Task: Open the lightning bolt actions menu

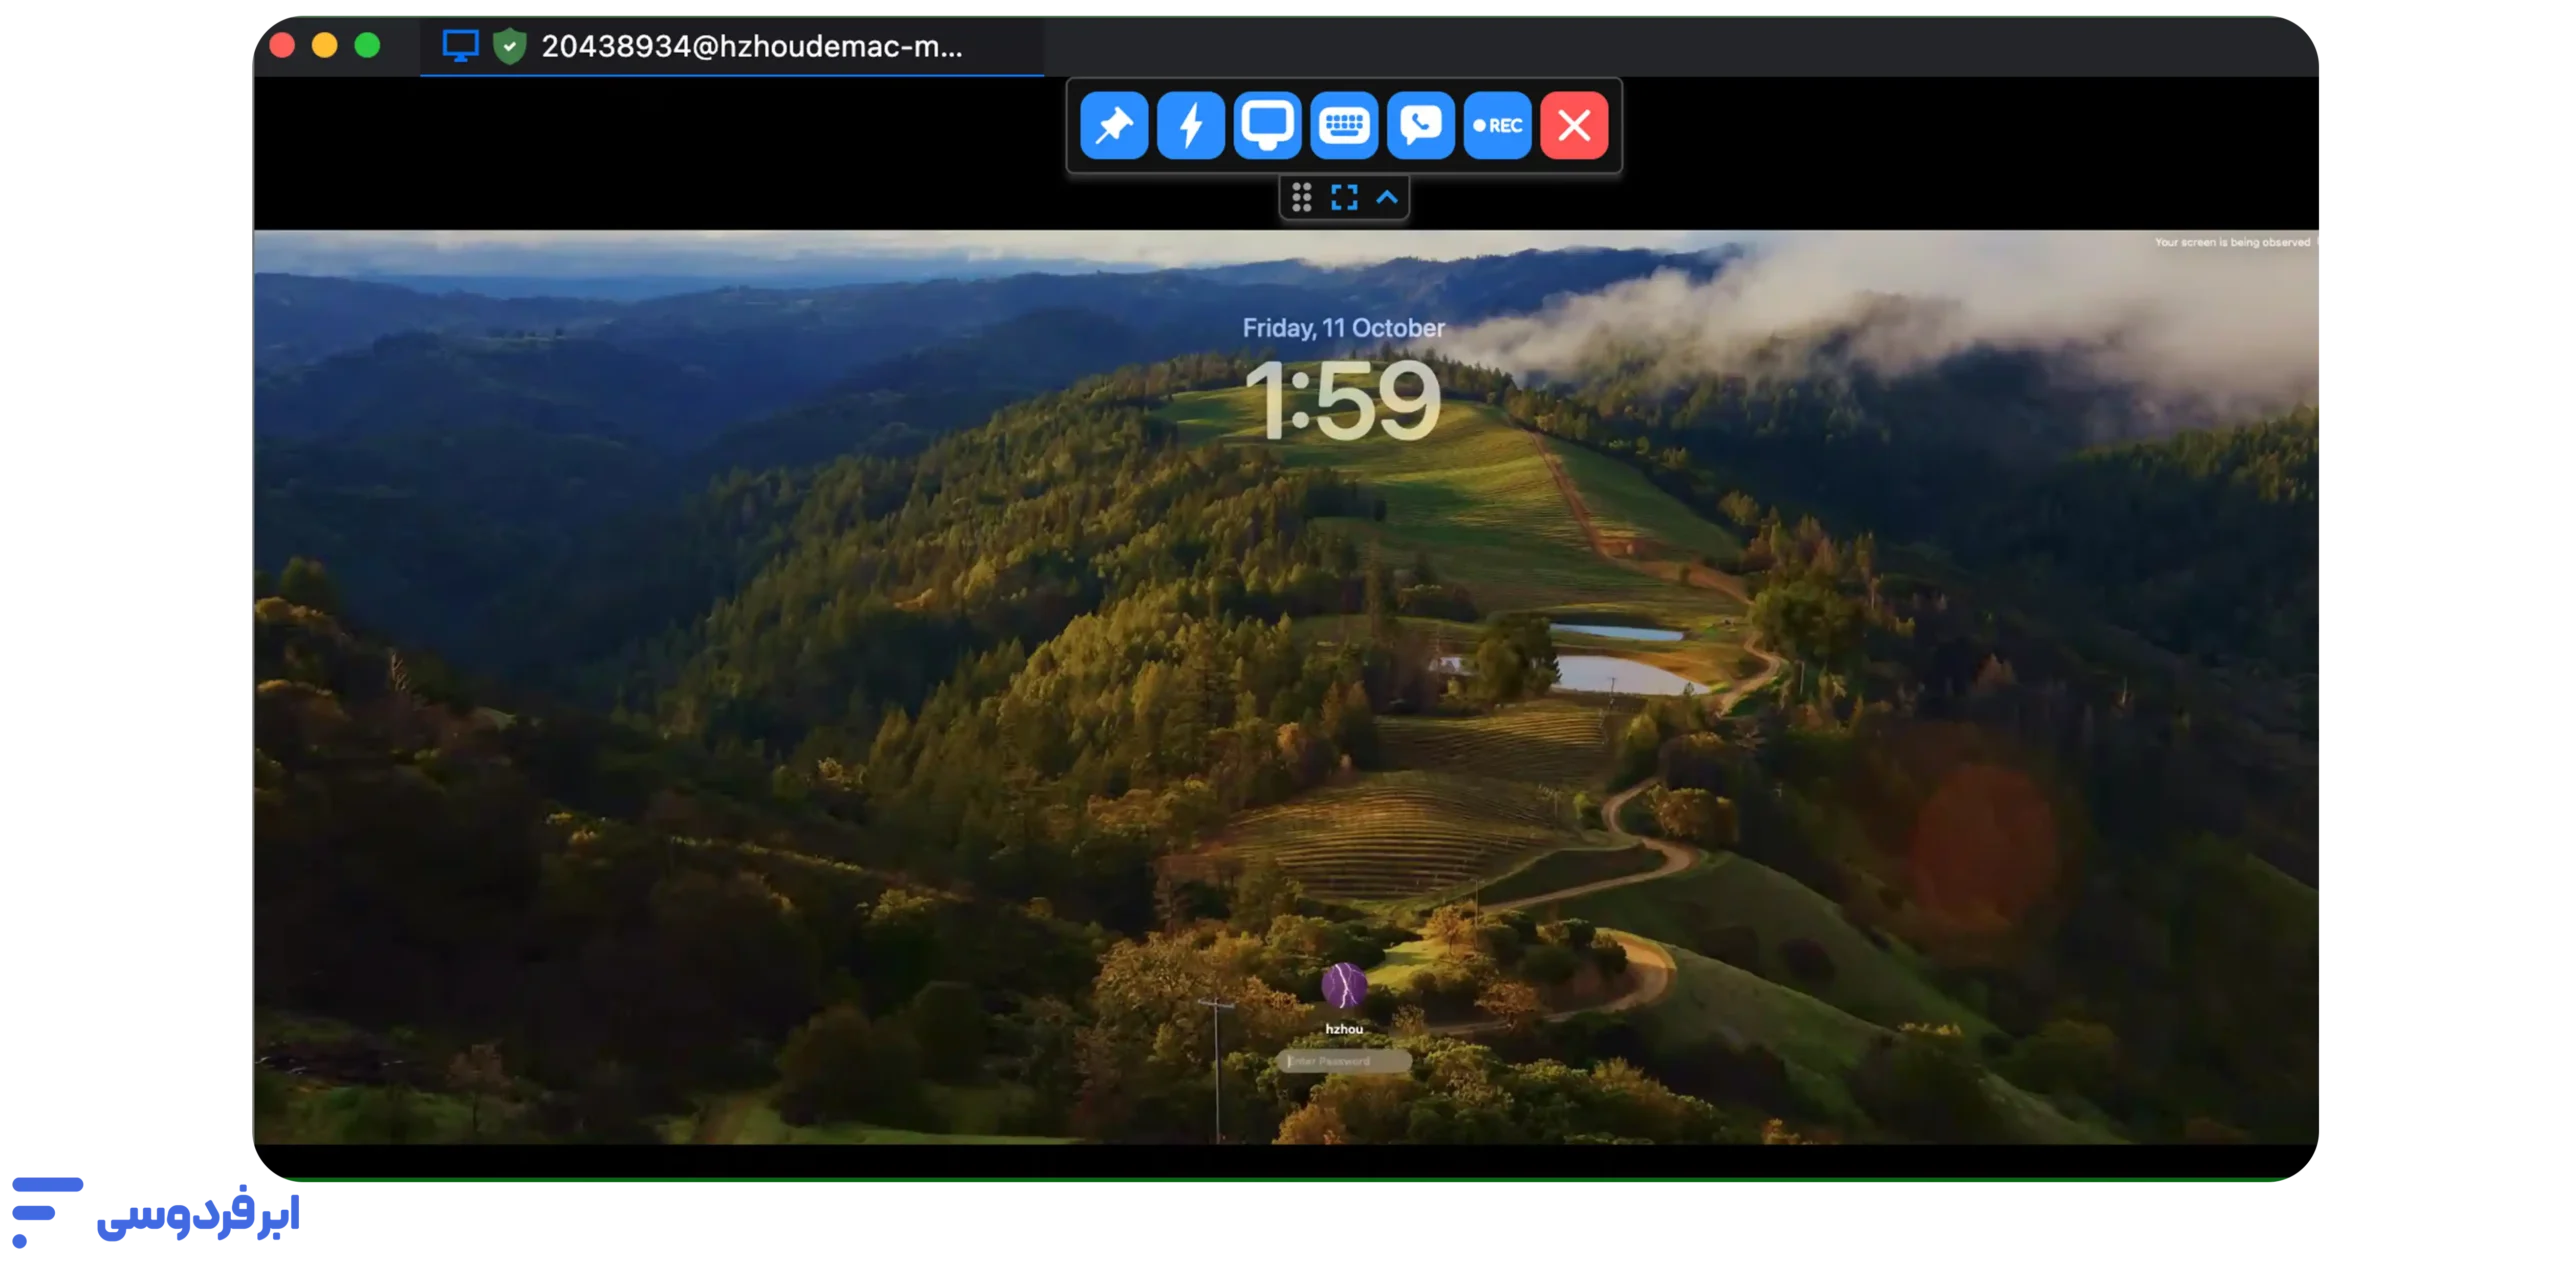Action: click(1190, 126)
